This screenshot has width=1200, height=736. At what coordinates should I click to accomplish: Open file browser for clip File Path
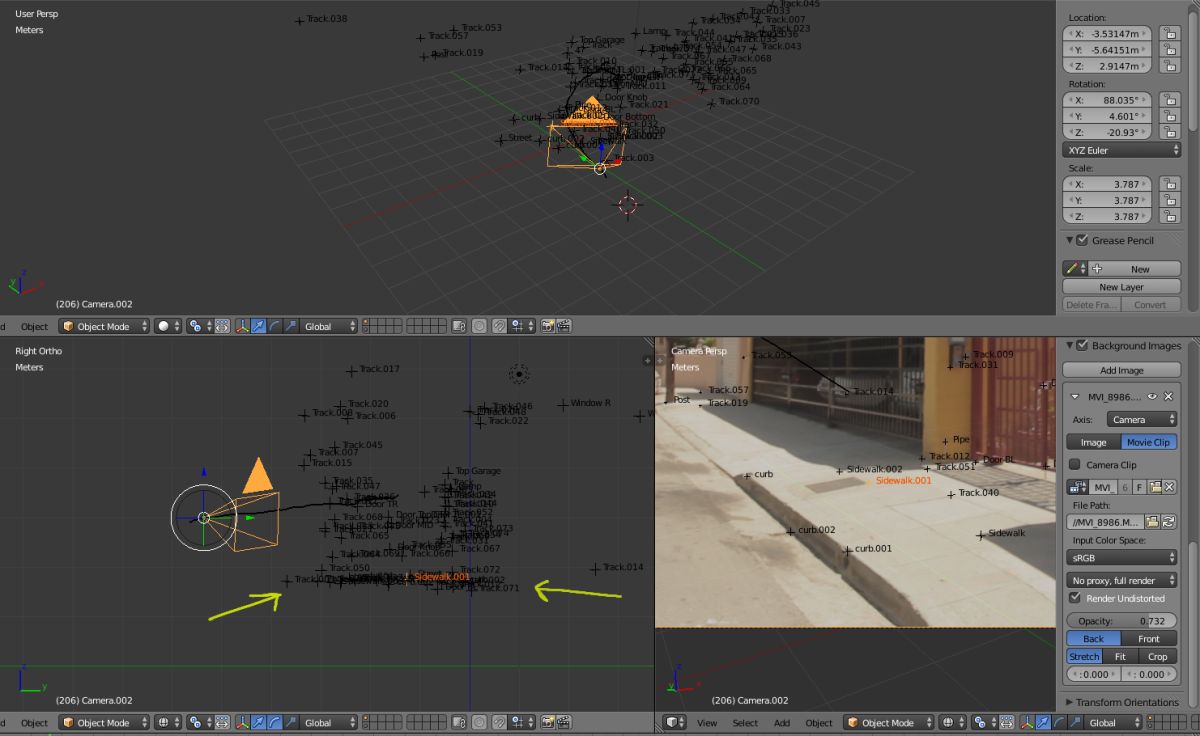tap(1152, 521)
